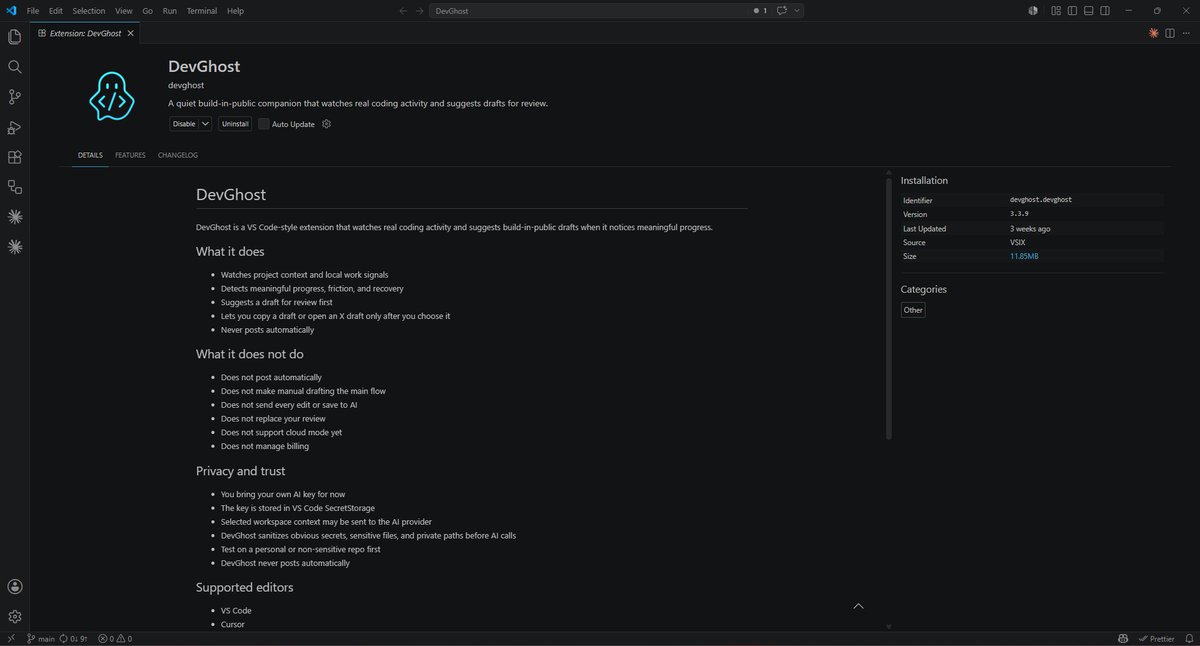Image resolution: width=1200 pixels, height=646 pixels.
Task: Open the Run and Debug view
Action: pos(15,127)
